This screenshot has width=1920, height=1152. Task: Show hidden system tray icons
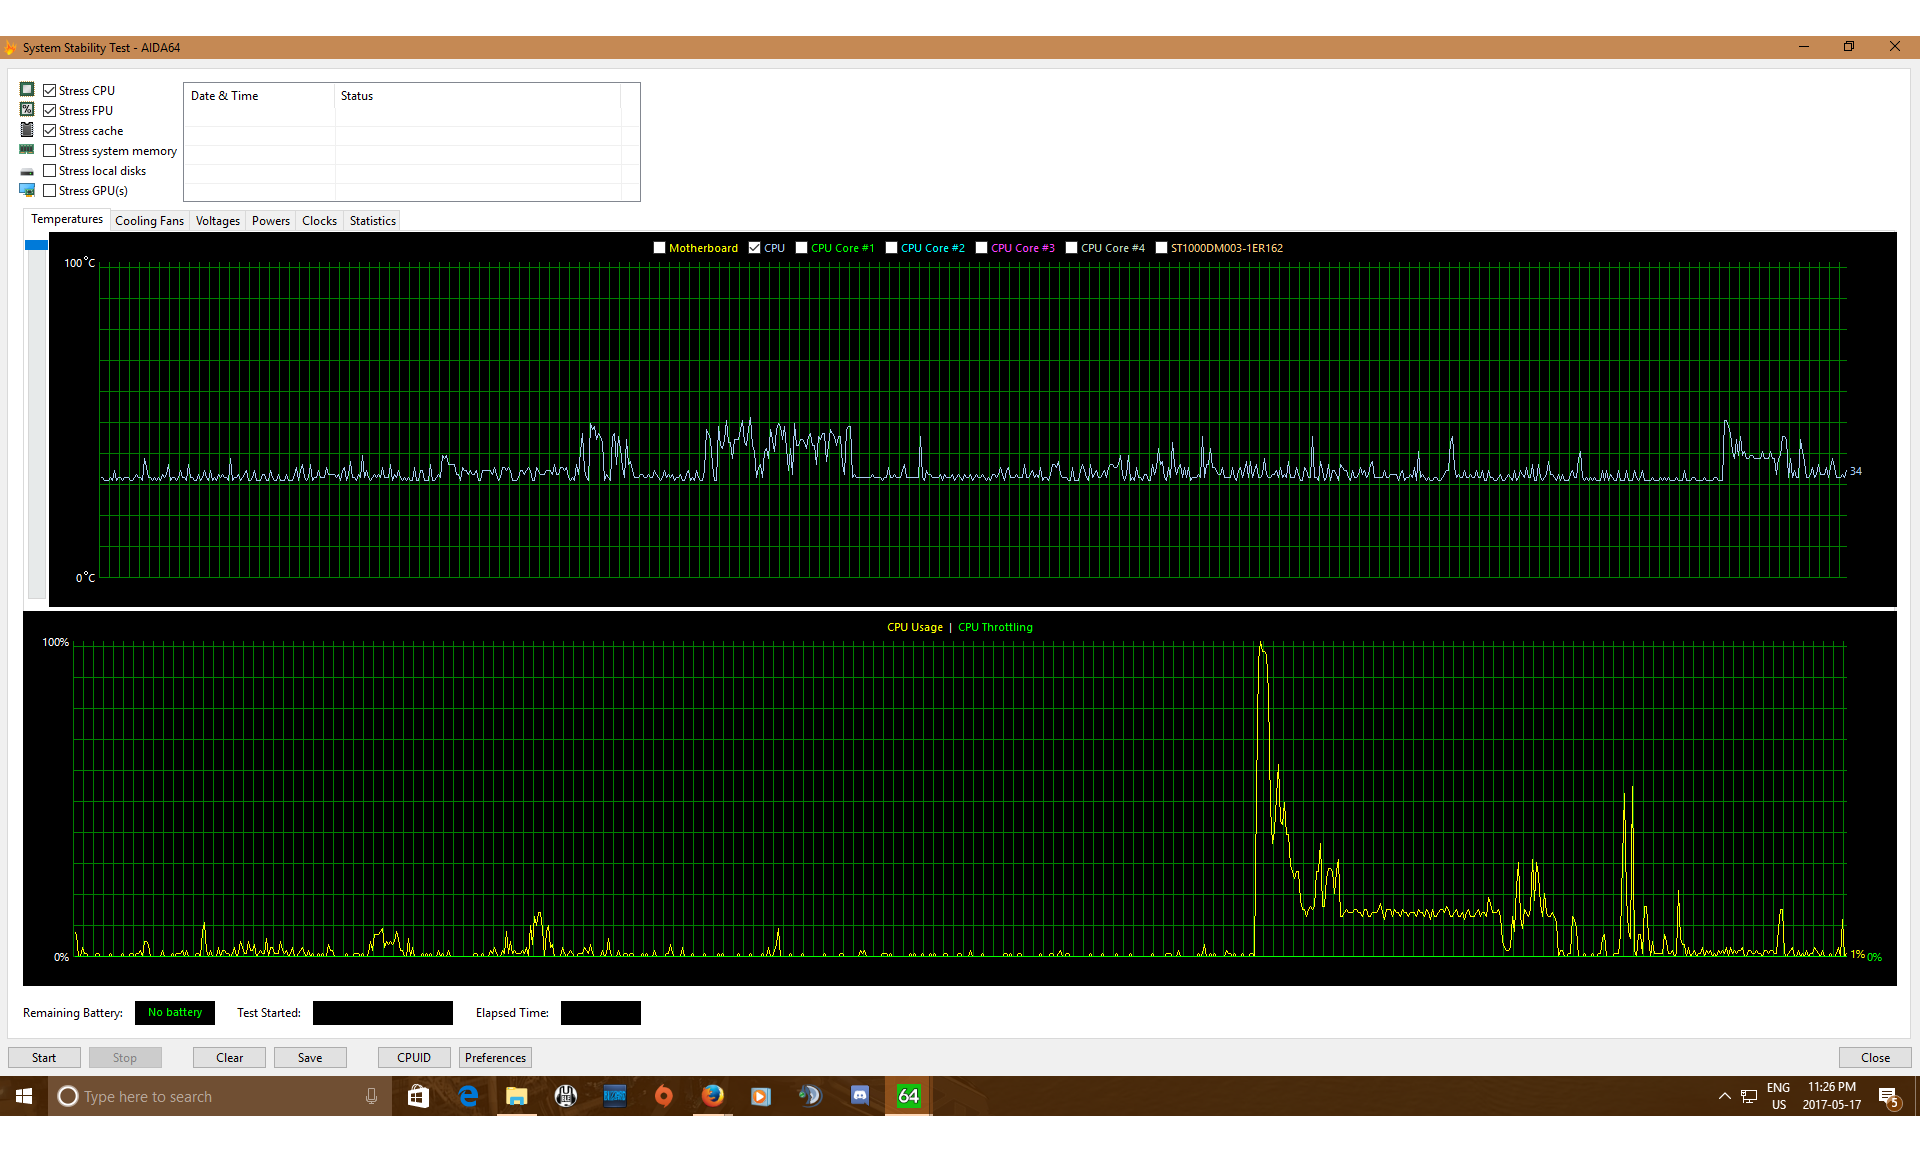click(x=1724, y=1097)
